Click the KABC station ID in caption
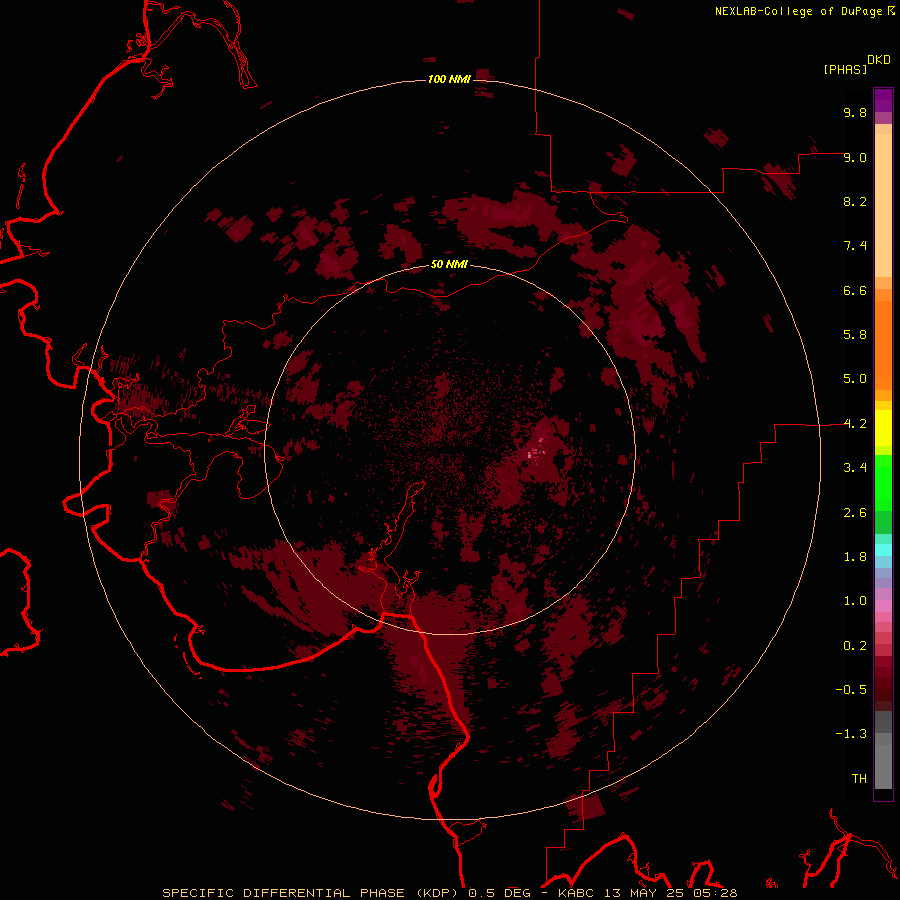Image resolution: width=900 pixels, height=900 pixels. (577, 893)
